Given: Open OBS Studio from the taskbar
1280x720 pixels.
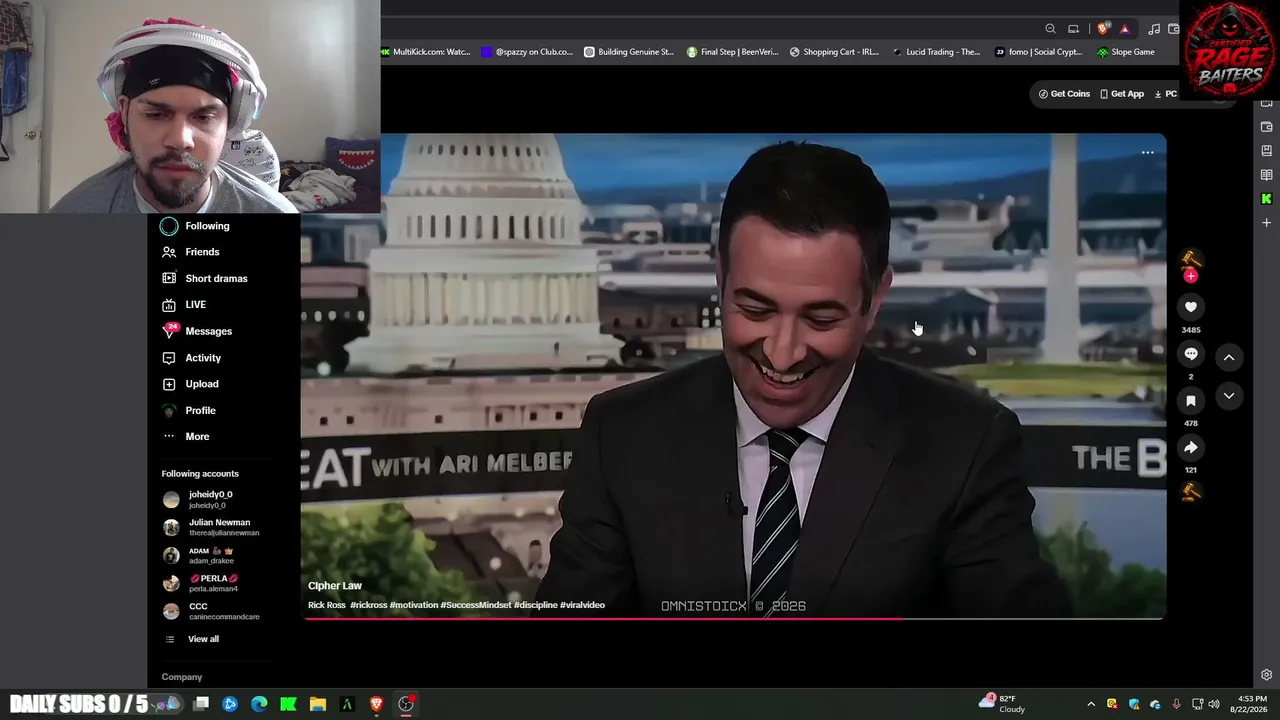Looking at the screenshot, I should click(x=405, y=704).
